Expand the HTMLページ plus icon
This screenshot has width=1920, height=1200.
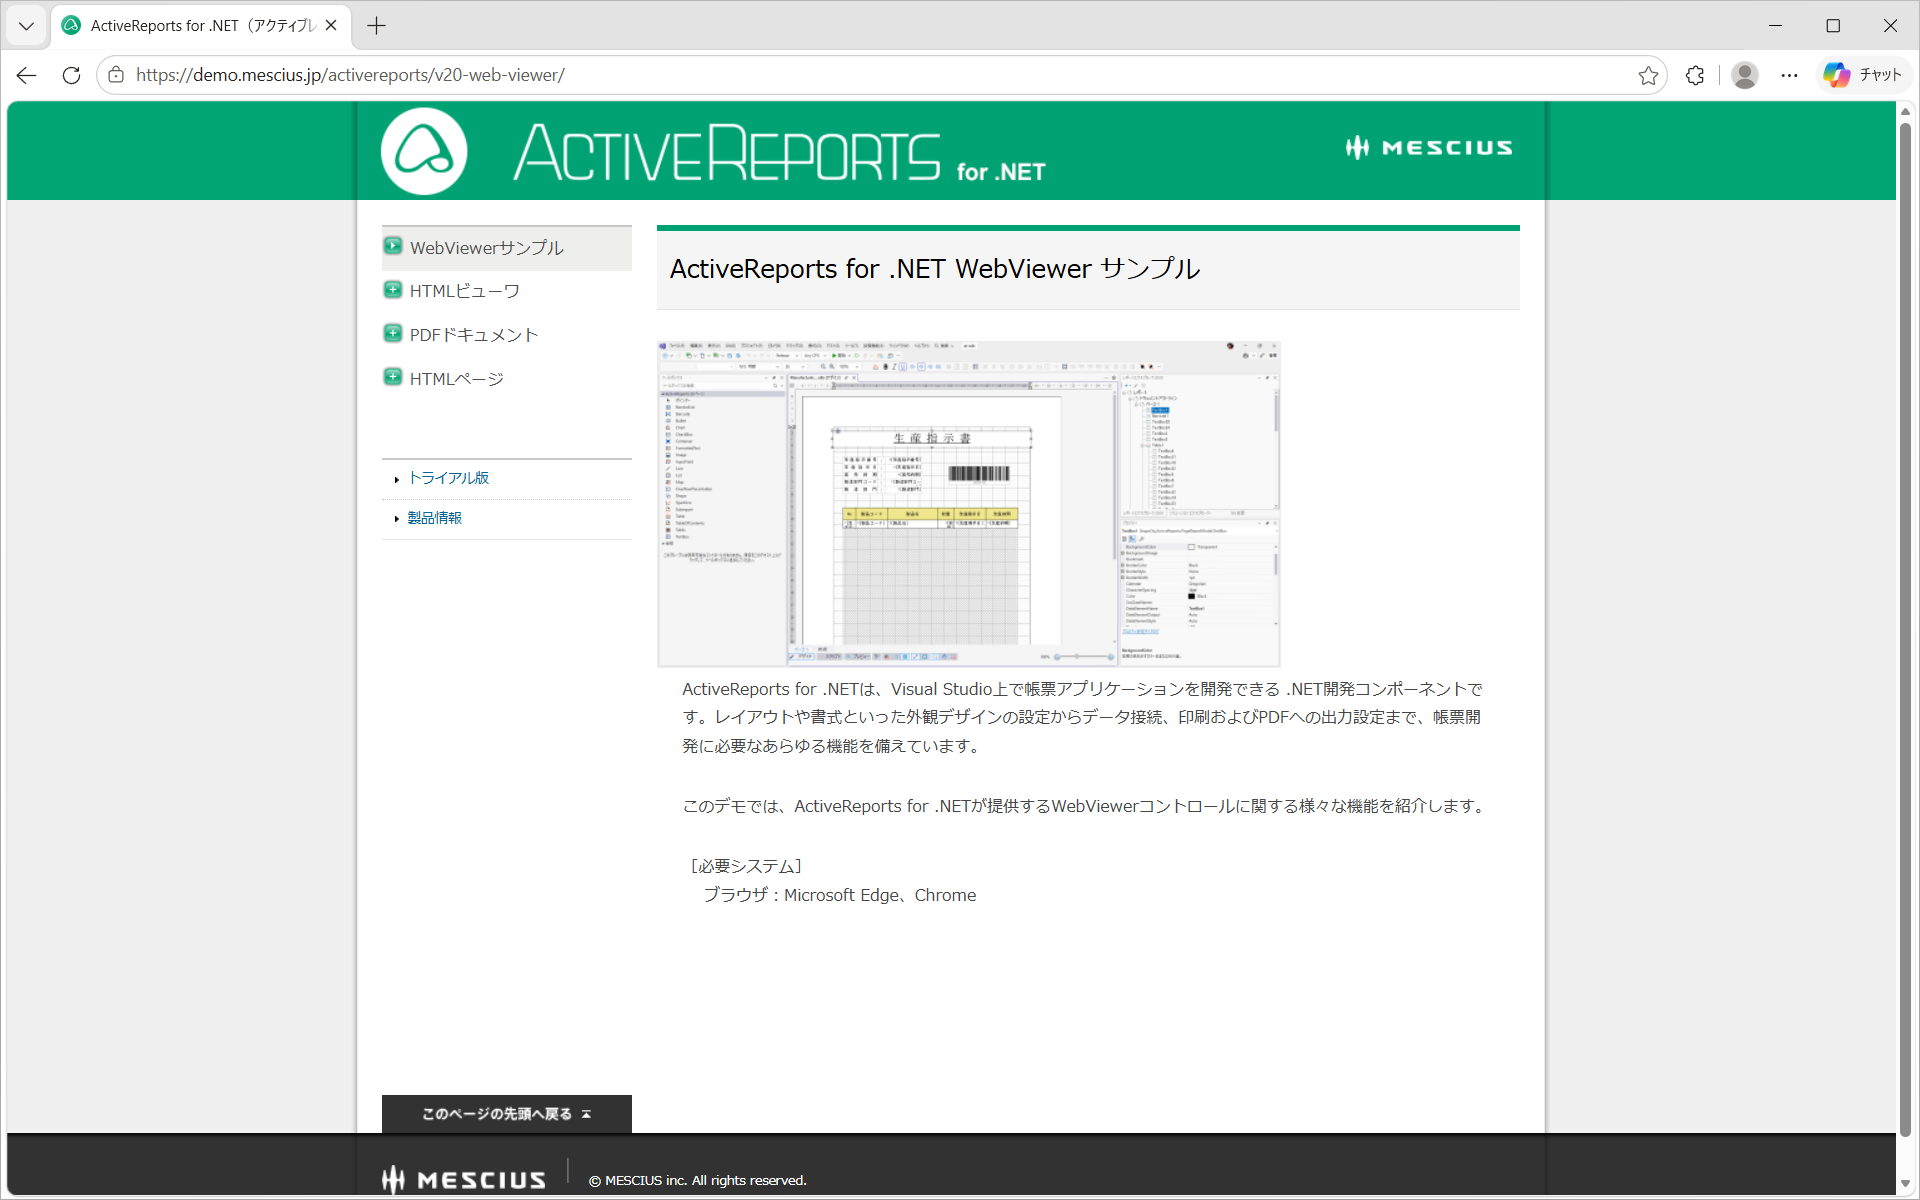click(393, 377)
